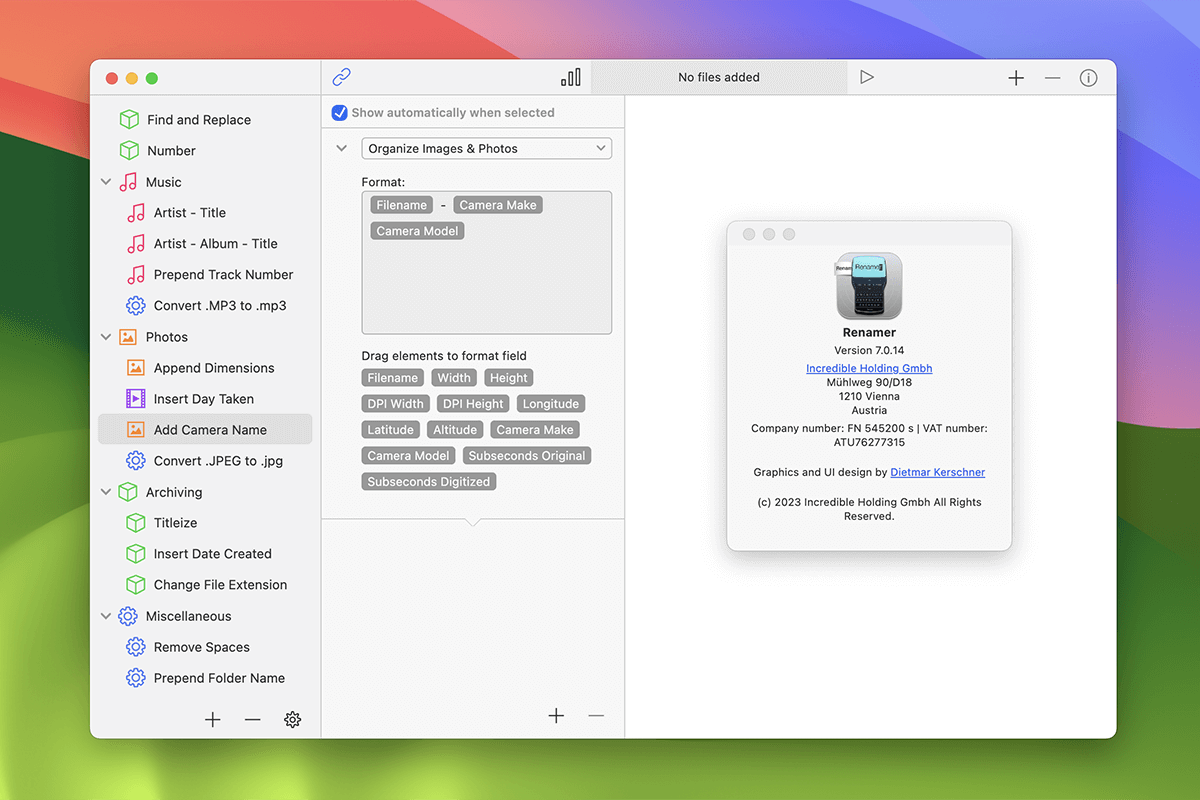Click the DPI Height element token

473,404
